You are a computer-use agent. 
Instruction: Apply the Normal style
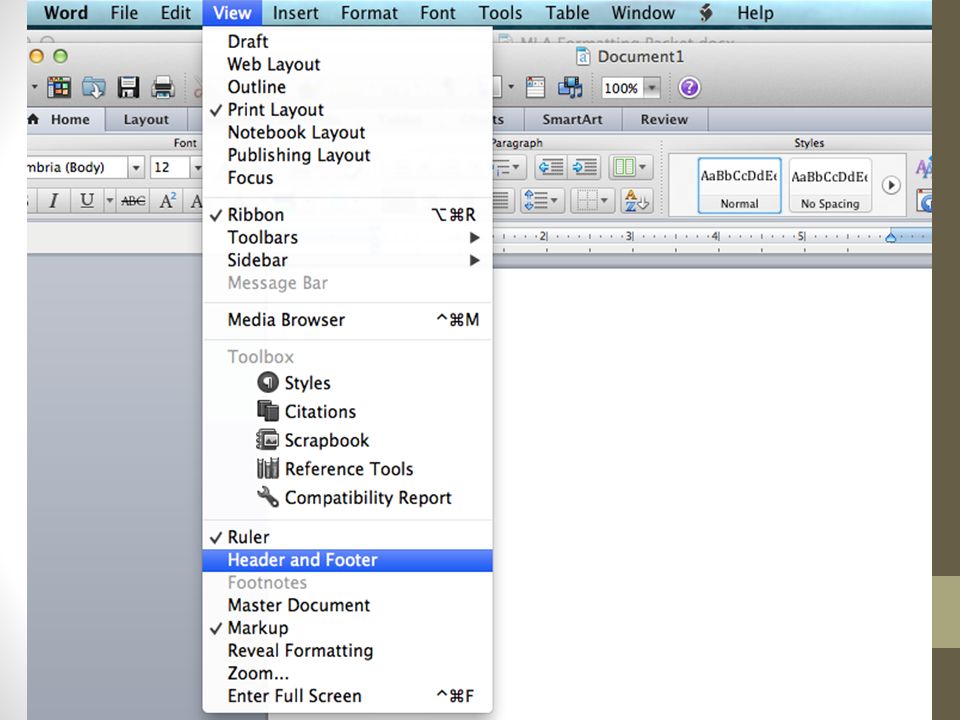[739, 186]
